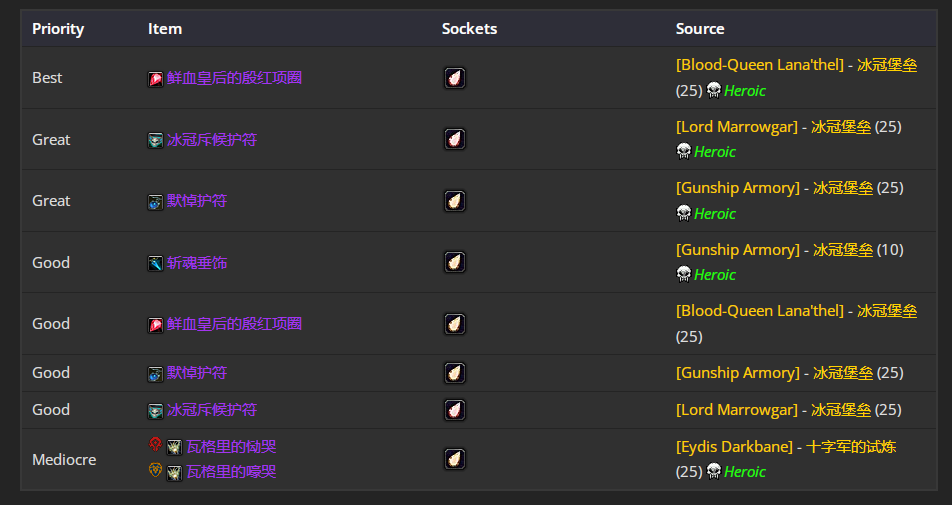The image size is (952, 505).
Task: Click the item icon of 冰冠斥候护符 in Great row
Action: click(x=156, y=140)
